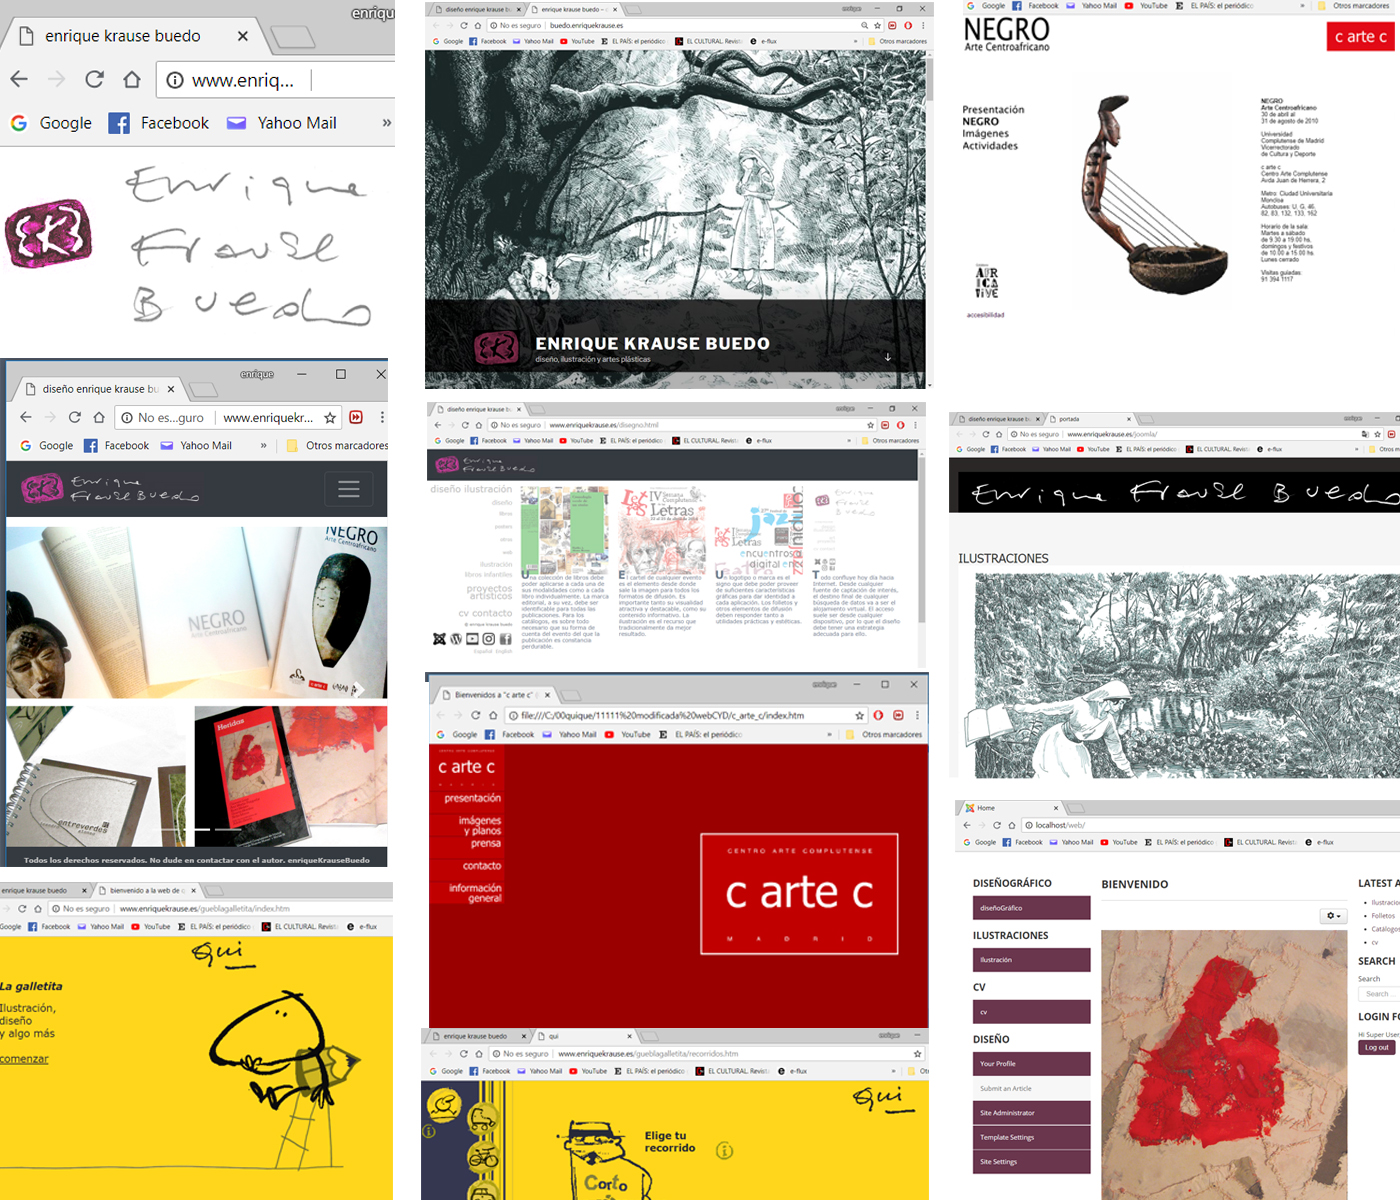Image resolution: width=1400 pixels, height=1200 pixels.
Task: Open 'proyectos artísticos' menu on disegno page
Action: (x=489, y=592)
